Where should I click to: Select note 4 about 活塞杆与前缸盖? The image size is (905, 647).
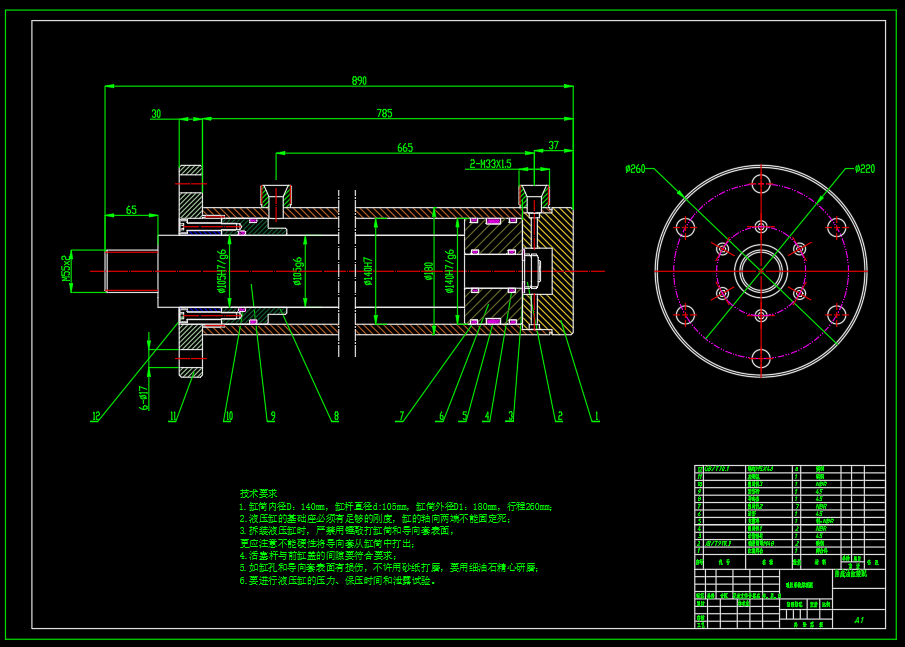pos(319,556)
